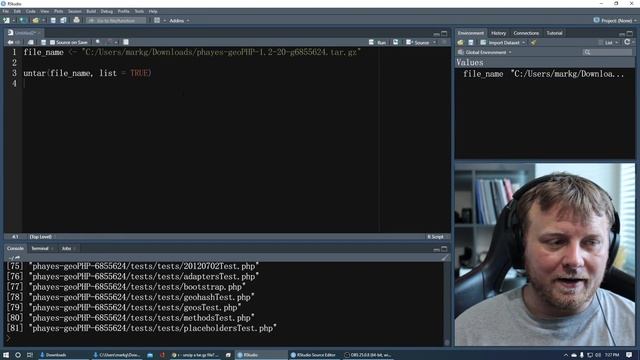
Task: Maximize the Console pane
Action: (x=444, y=249)
